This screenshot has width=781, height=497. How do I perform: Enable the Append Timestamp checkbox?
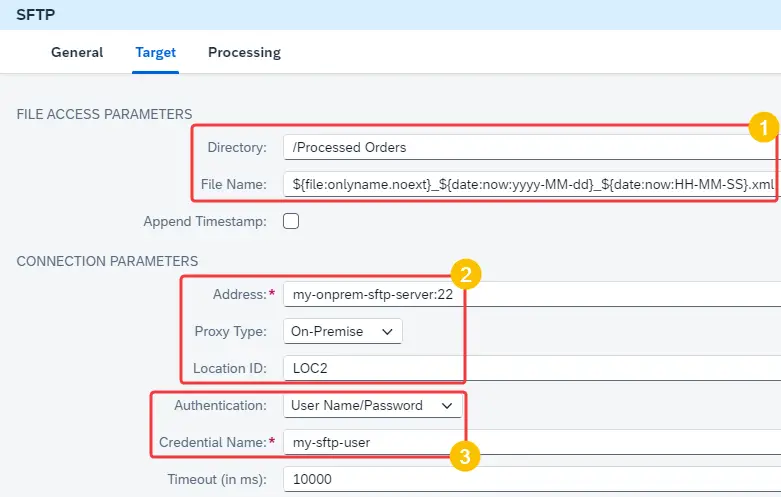click(x=291, y=221)
